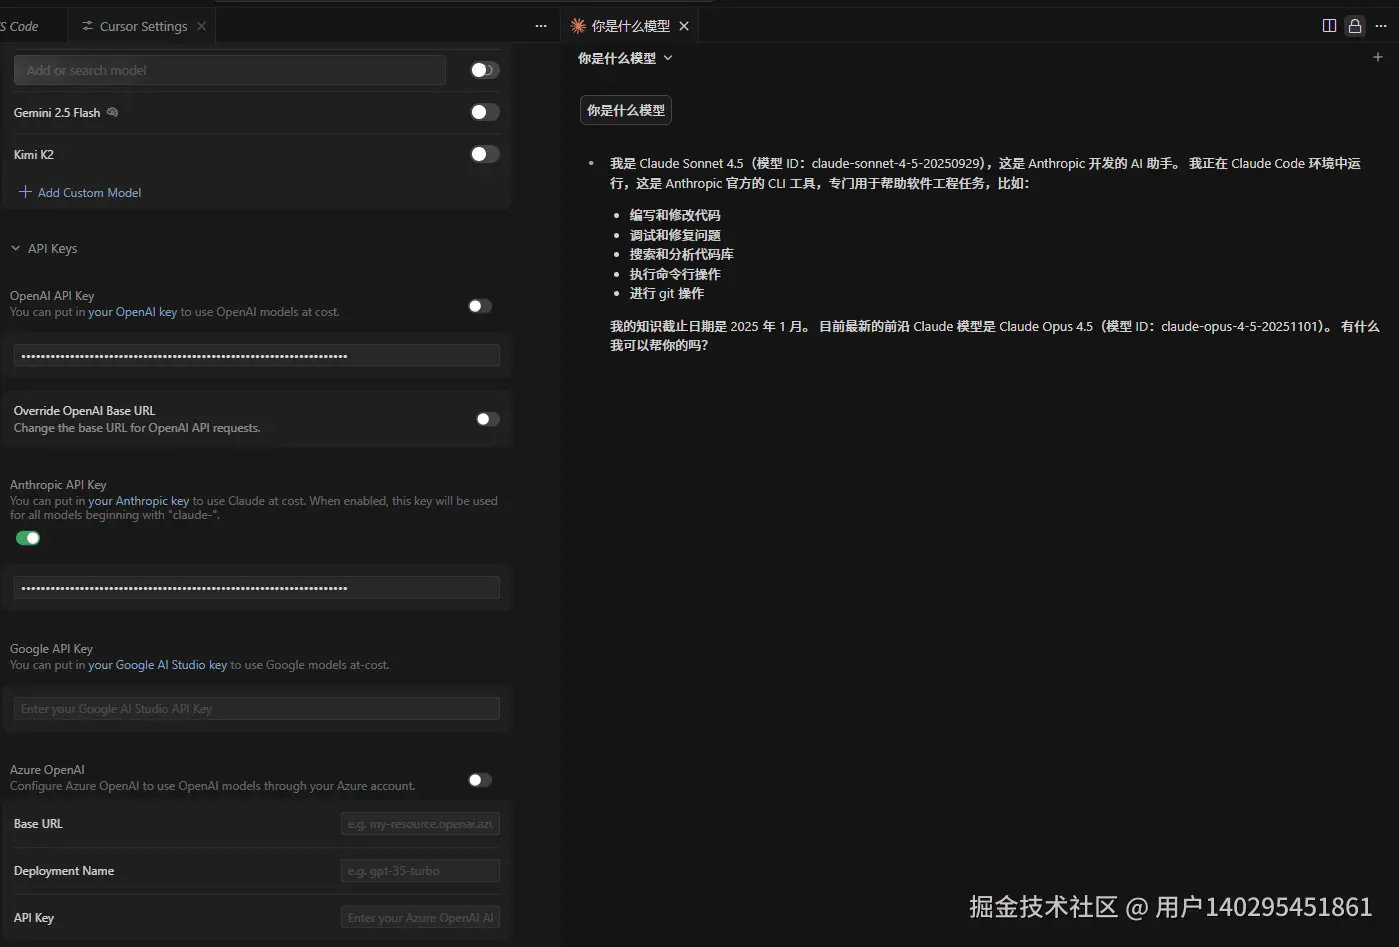
Task: Select the 你是什么模型 chat tab
Action: click(x=625, y=25)
